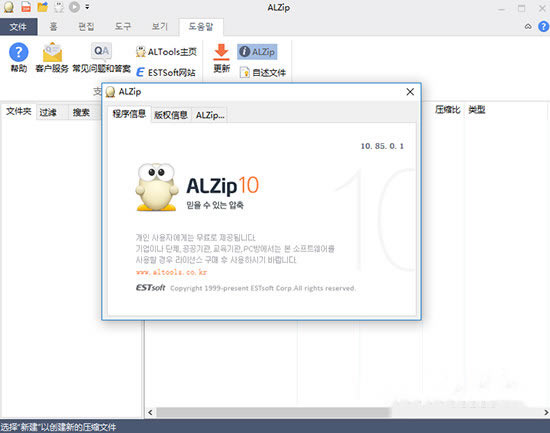Click the ALZip egg mascot logo
550x433 pixels.
[156, 187]
